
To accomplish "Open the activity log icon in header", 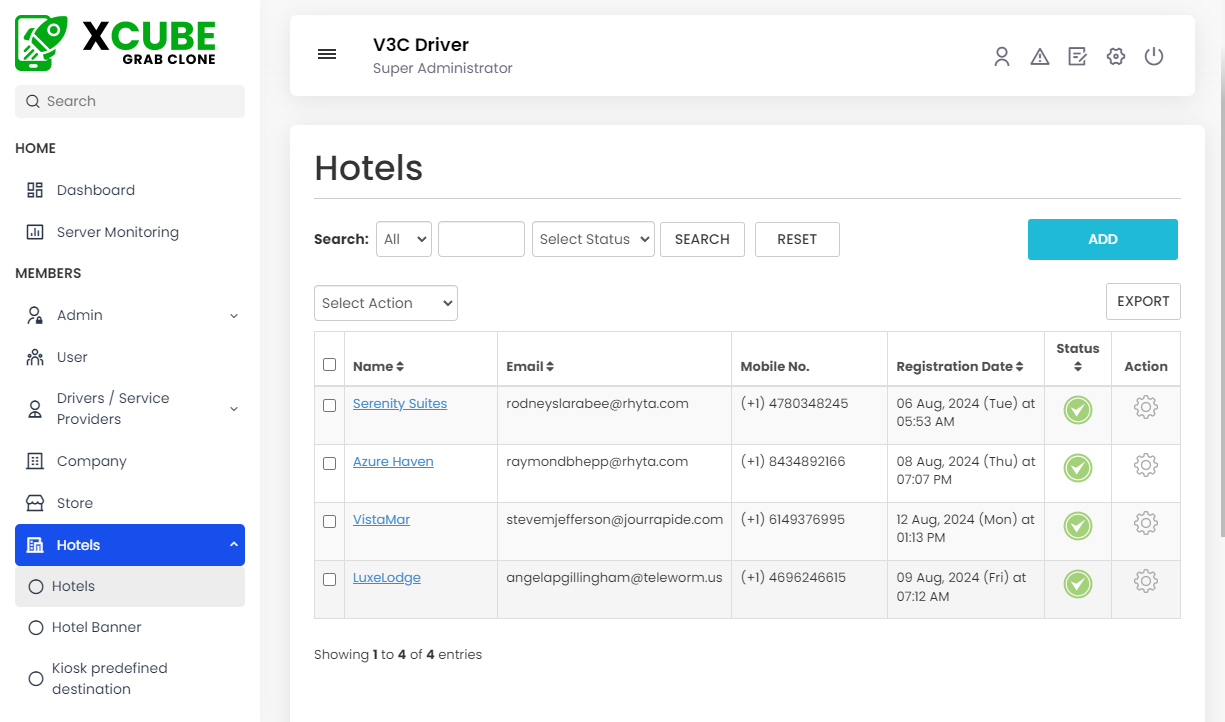I will point(1077,56).
